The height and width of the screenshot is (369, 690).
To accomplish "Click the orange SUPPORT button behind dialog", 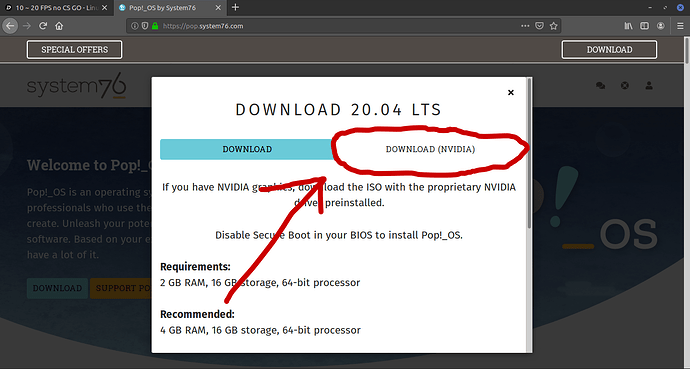I will [x=121, y=288].
